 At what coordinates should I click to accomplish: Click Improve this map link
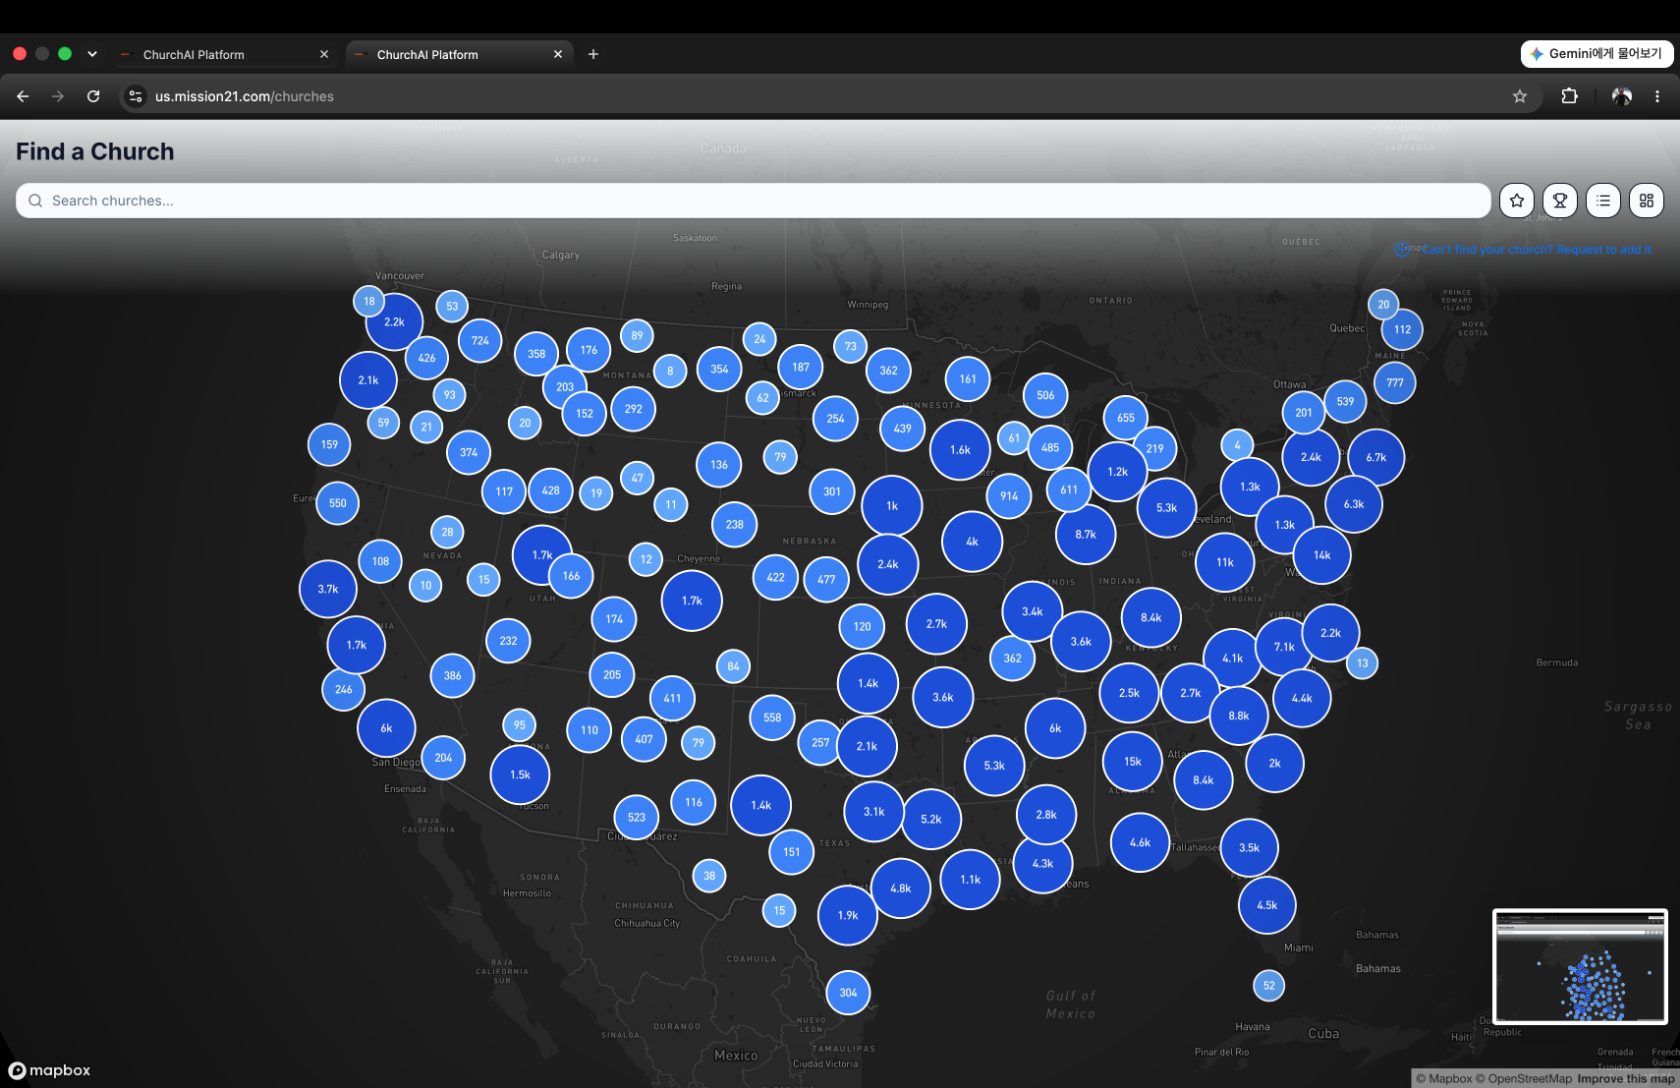[1627, 1079]
